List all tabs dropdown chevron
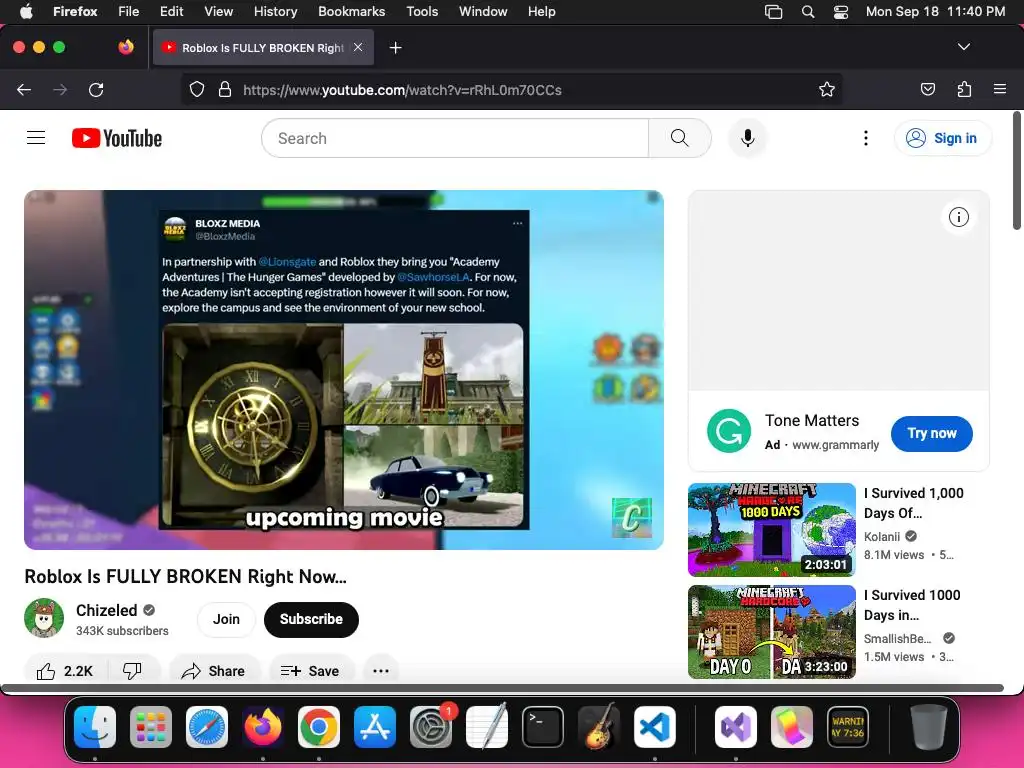 coord(963,47)
